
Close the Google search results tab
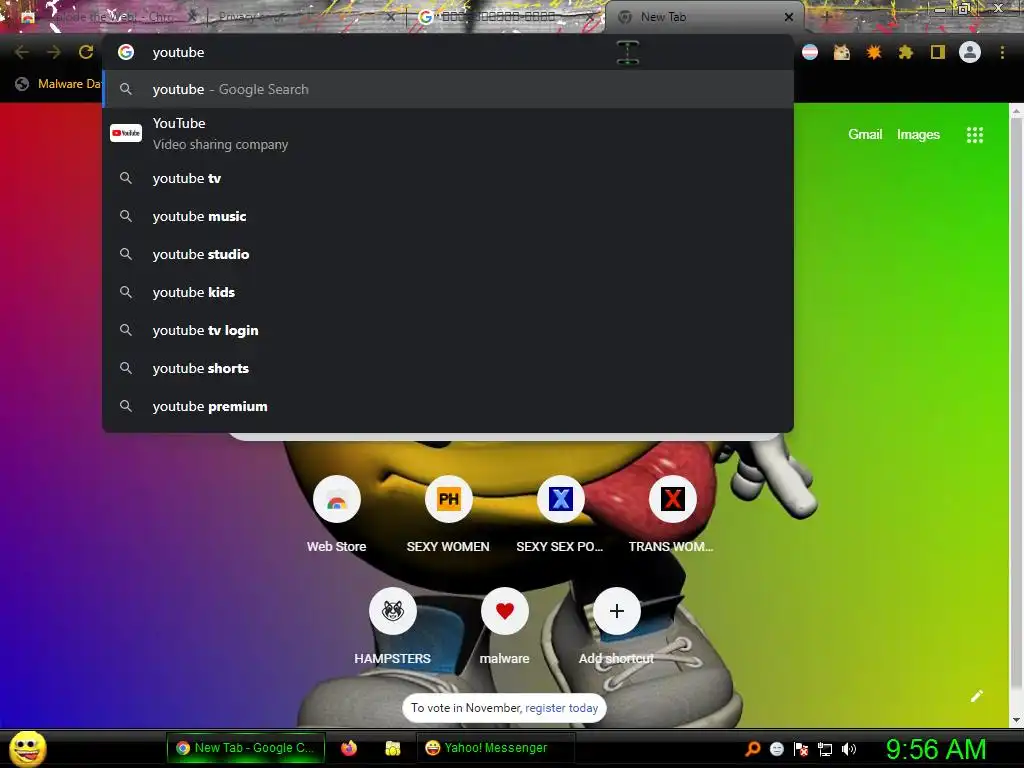tap(590, 17)
